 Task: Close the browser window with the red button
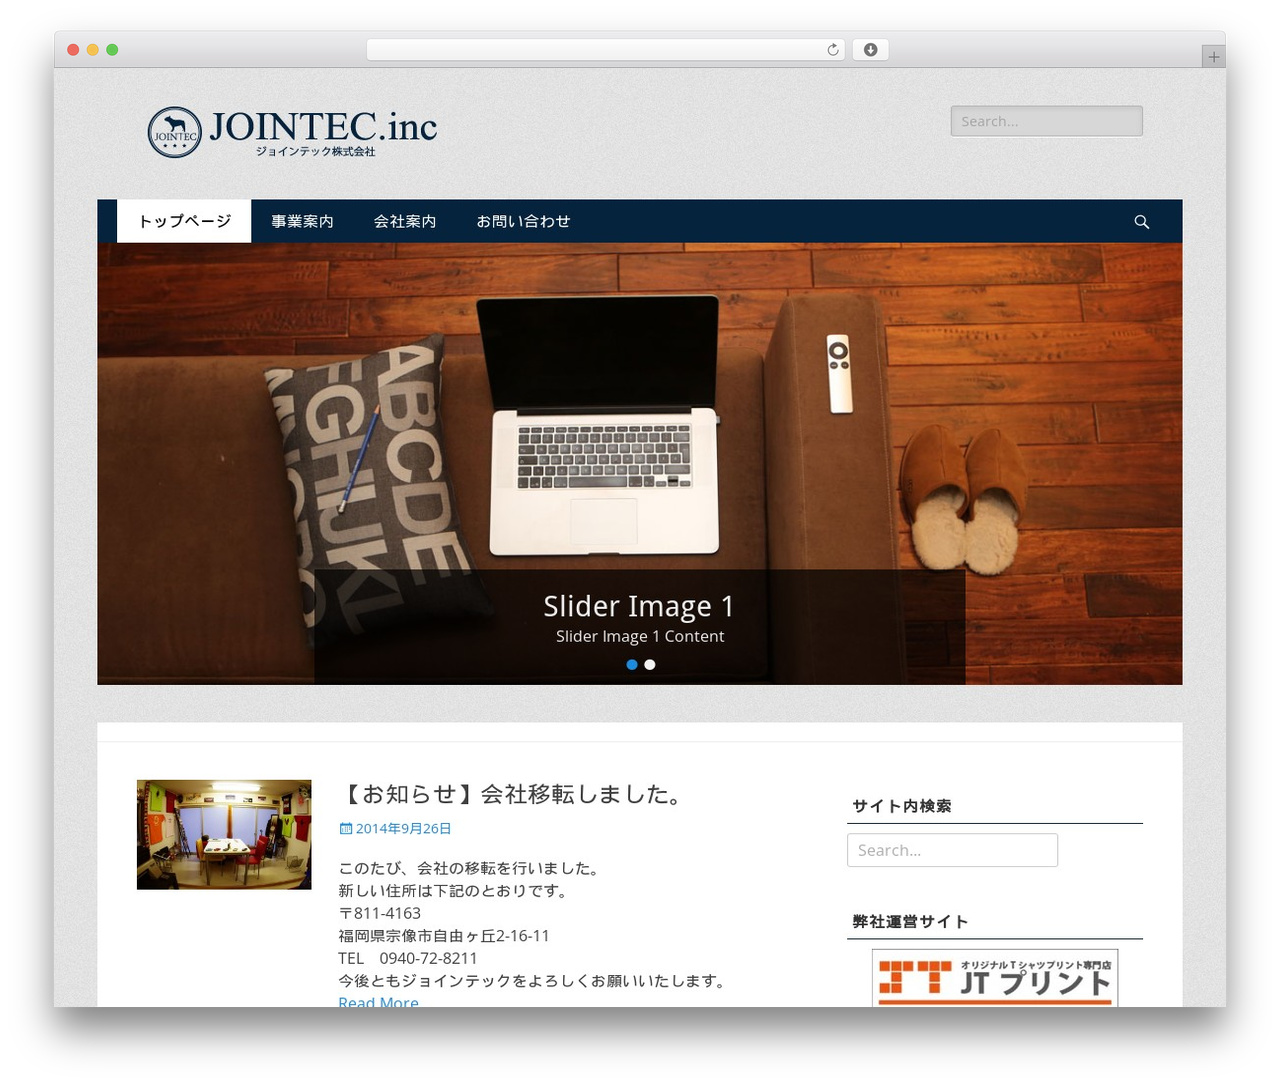pos(73,50)
